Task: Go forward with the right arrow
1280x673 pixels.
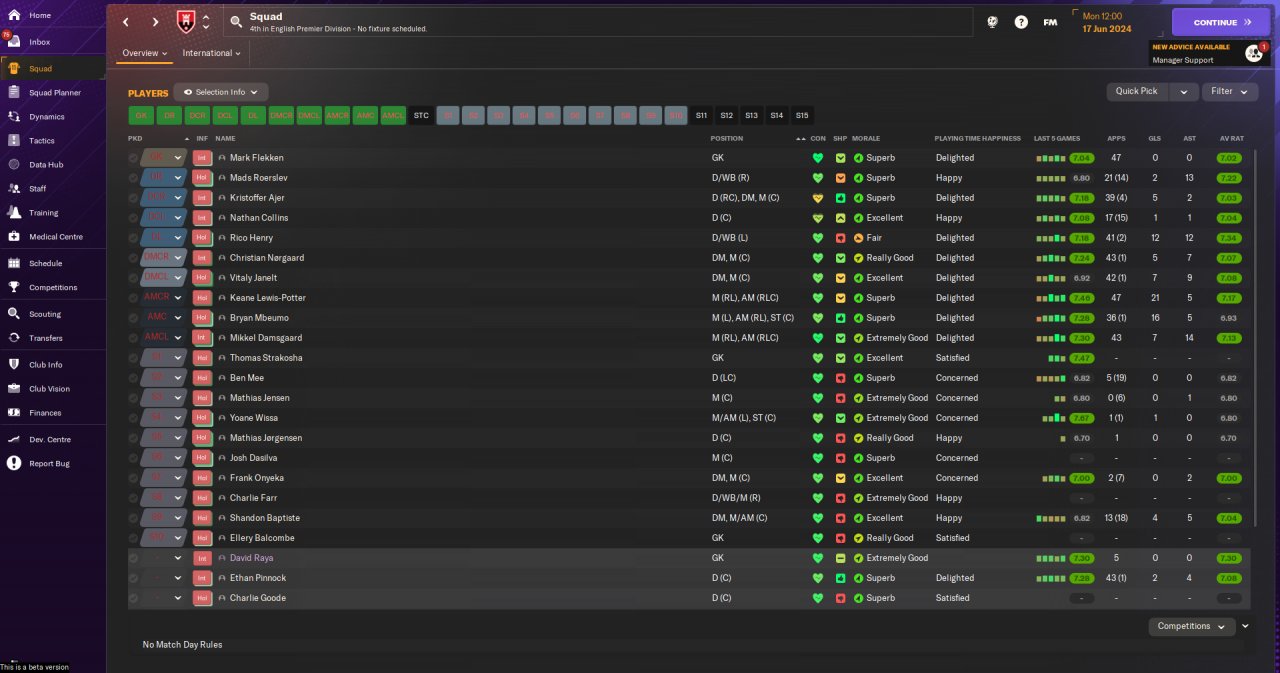Action: click(155, 22)
